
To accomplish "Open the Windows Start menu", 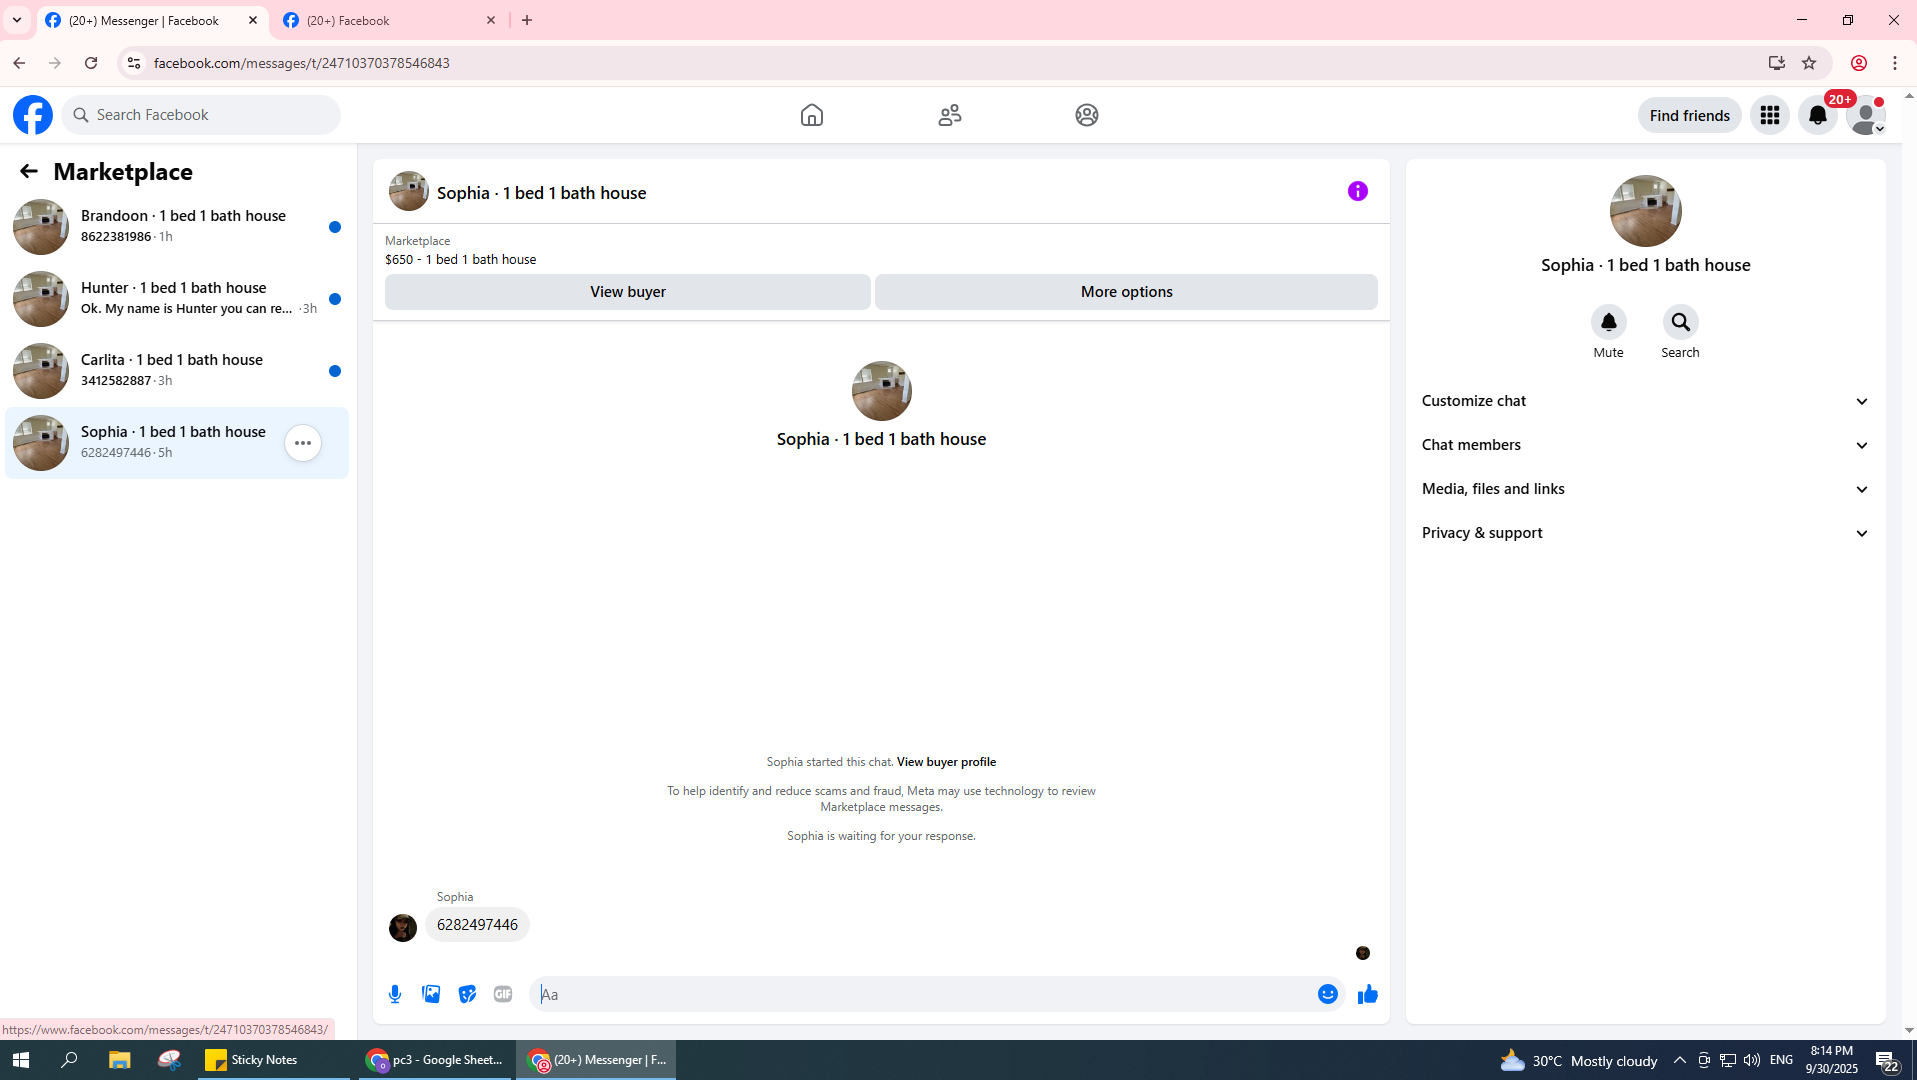I will coord(21,1060).
